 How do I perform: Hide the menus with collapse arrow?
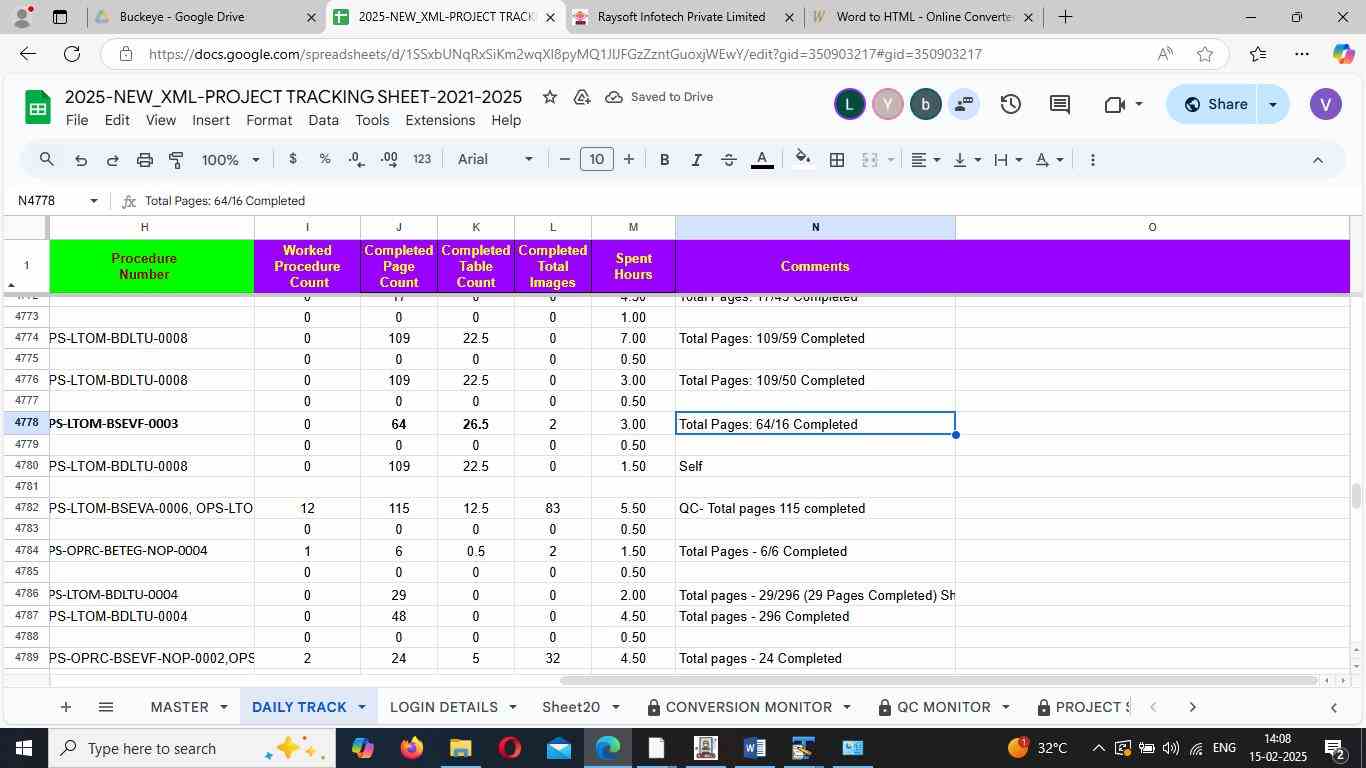coord(1317,160)
